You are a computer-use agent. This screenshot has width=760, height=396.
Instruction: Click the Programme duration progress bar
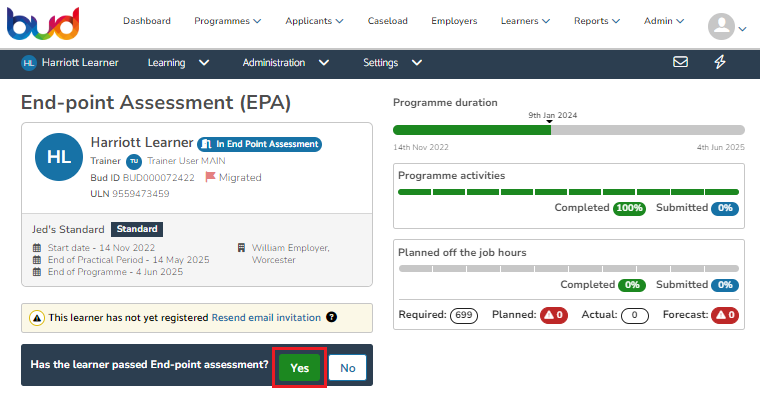click(x=569, y=130)
